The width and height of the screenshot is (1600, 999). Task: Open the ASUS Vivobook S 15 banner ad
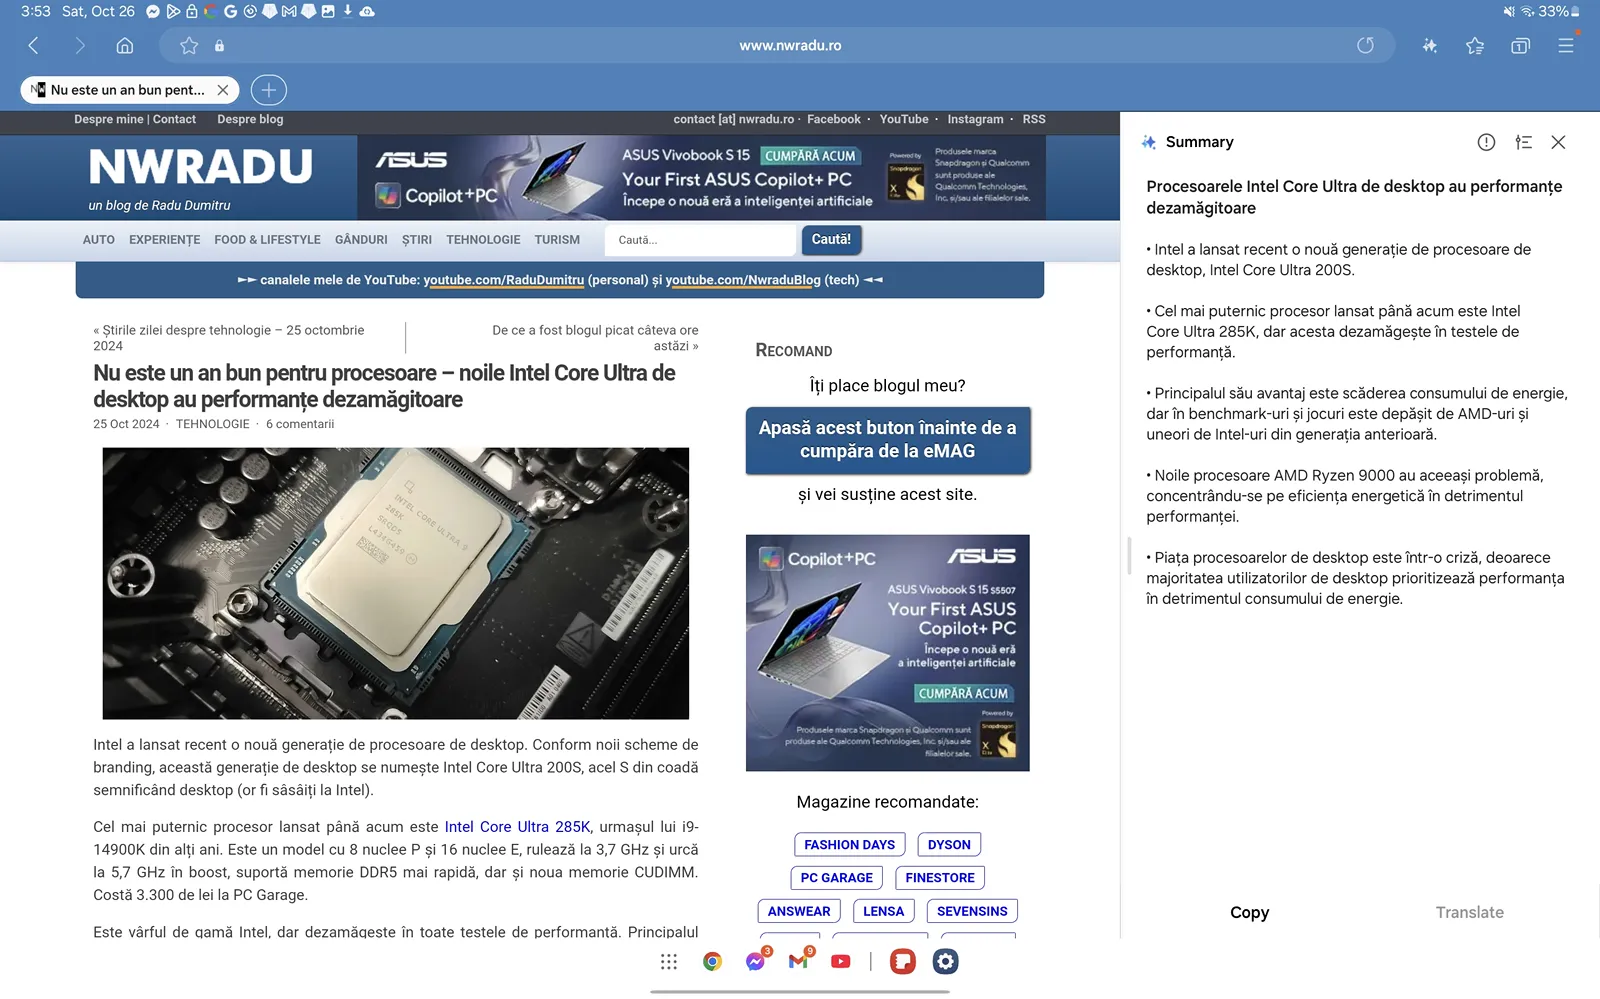pyautogui.click(x=701, y=178)
